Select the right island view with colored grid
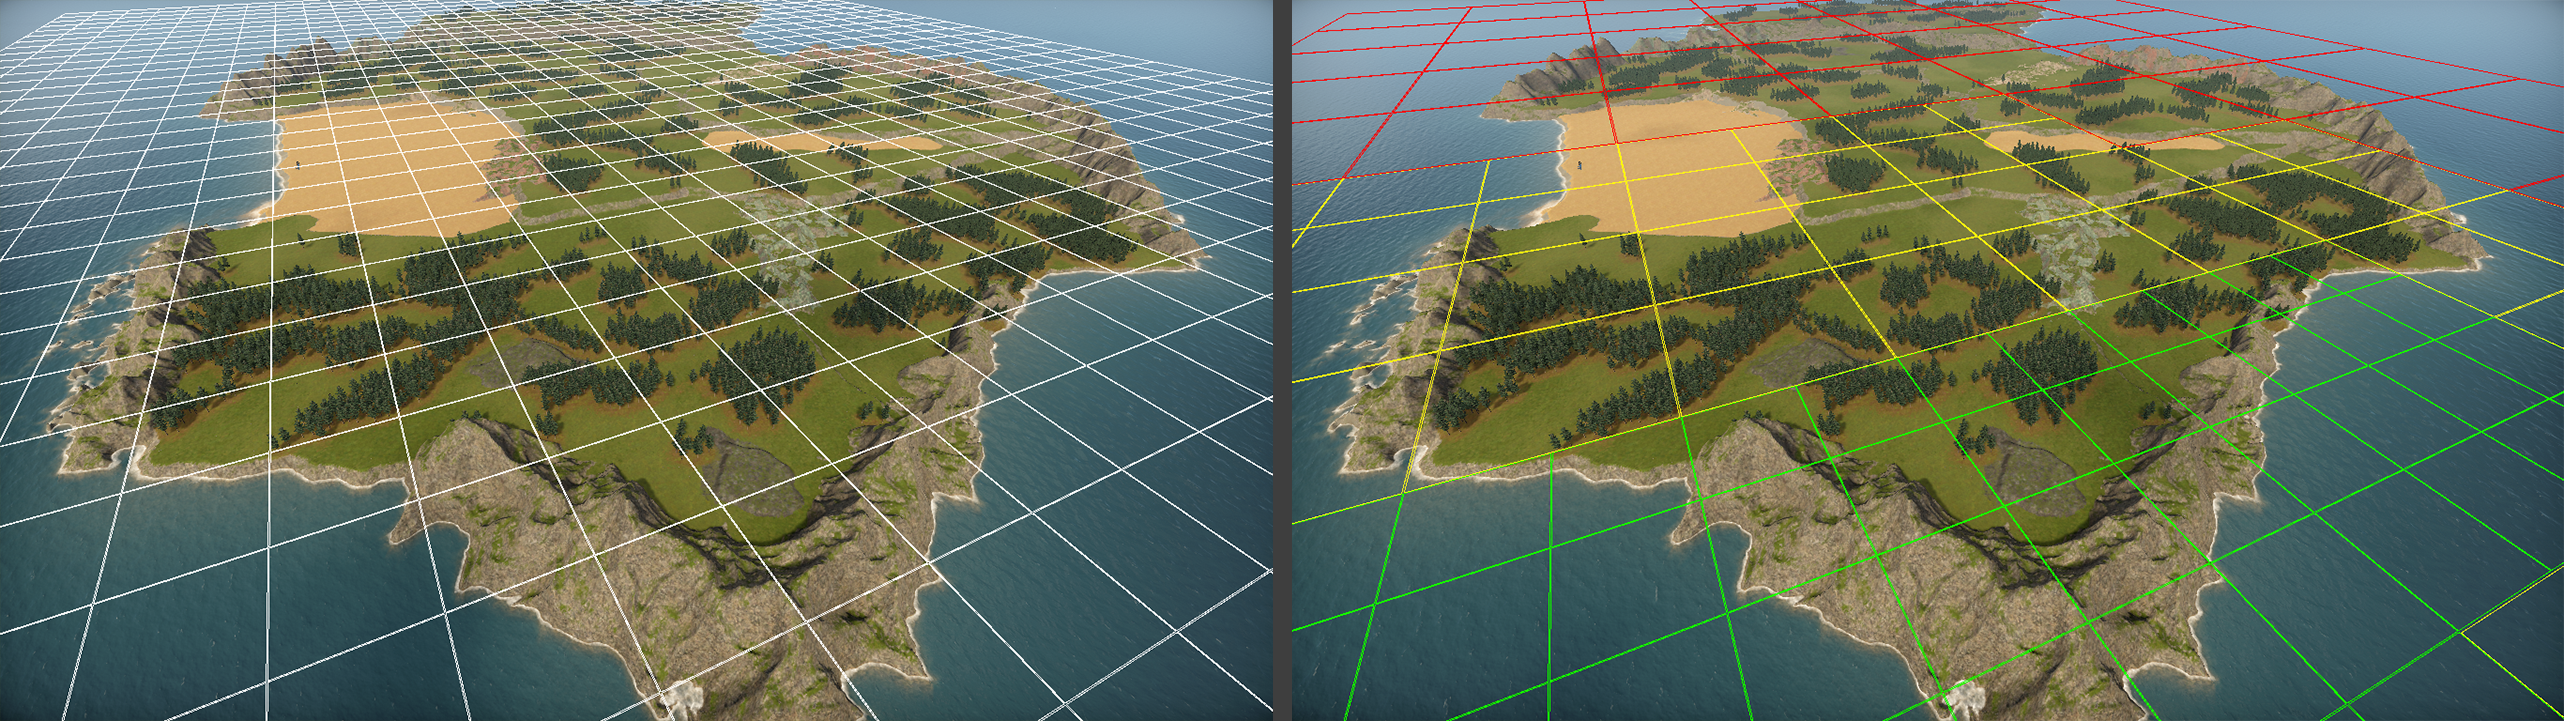This screenshot has height=721, width=2564. [1928, 360]
